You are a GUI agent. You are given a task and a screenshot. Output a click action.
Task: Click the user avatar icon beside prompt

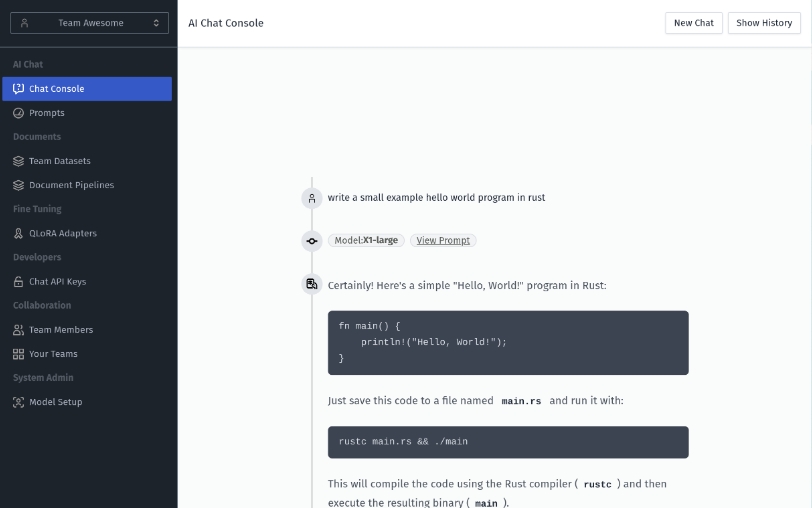pos(312,198)
